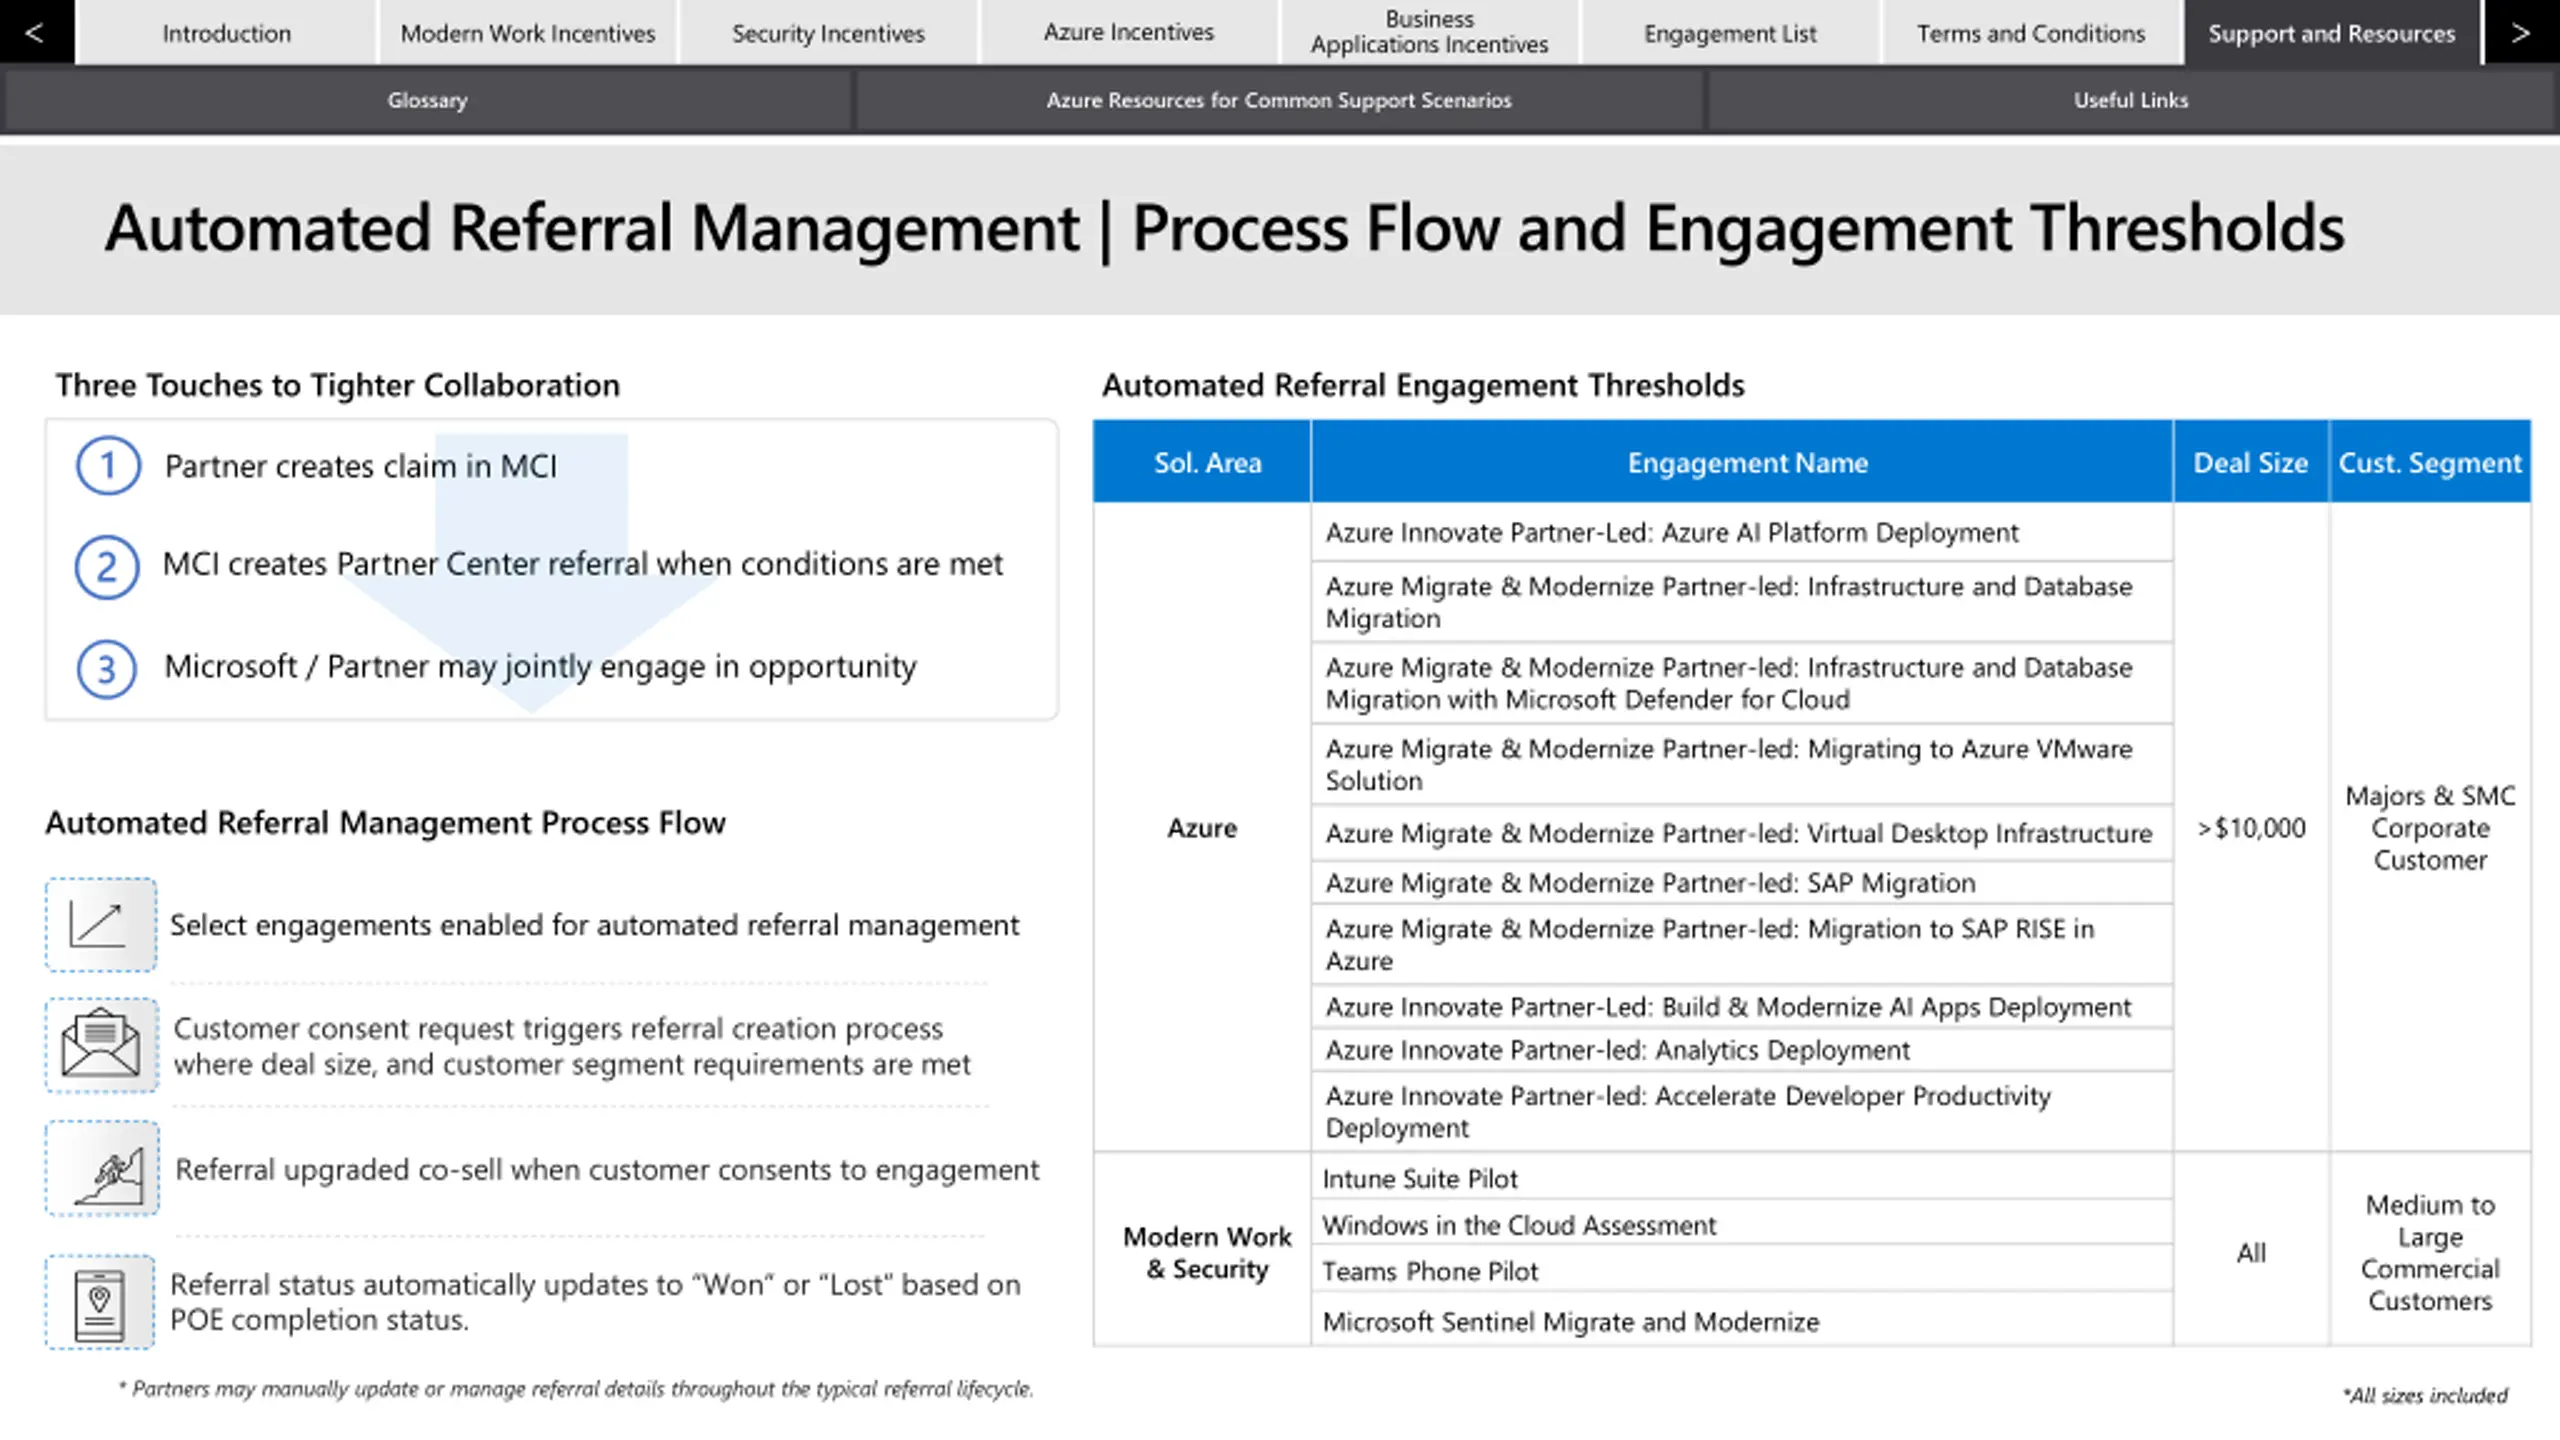The width and height of the screenshot is (2560, 1440).
Task: Click the envelope icon for customer consent
Action: [100, 1044]
